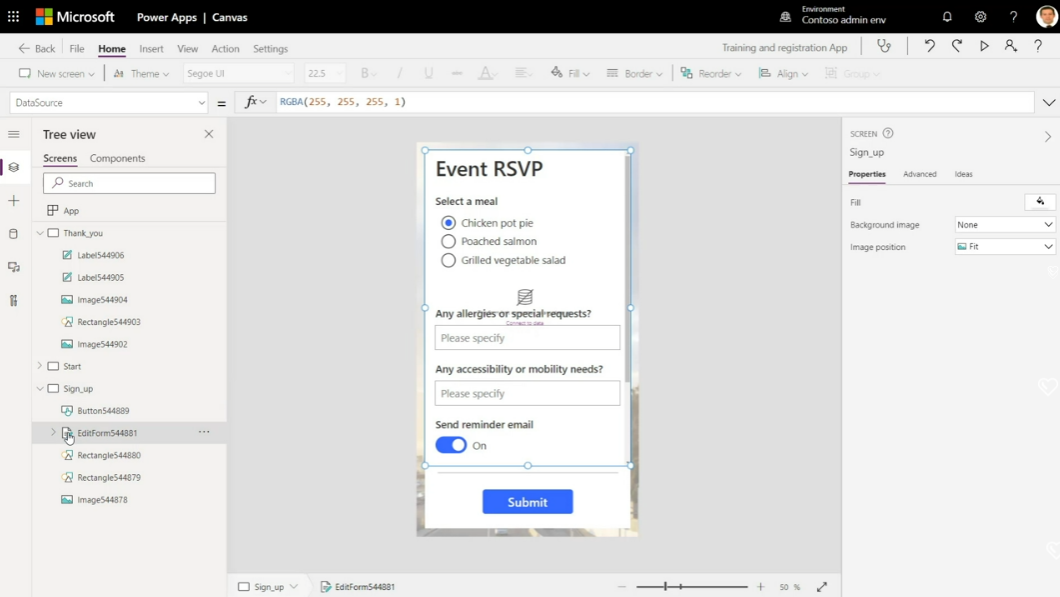1060x597 pixels.
Task: Collapse the Sign_up screen node
Action: [x=40, y=388]
